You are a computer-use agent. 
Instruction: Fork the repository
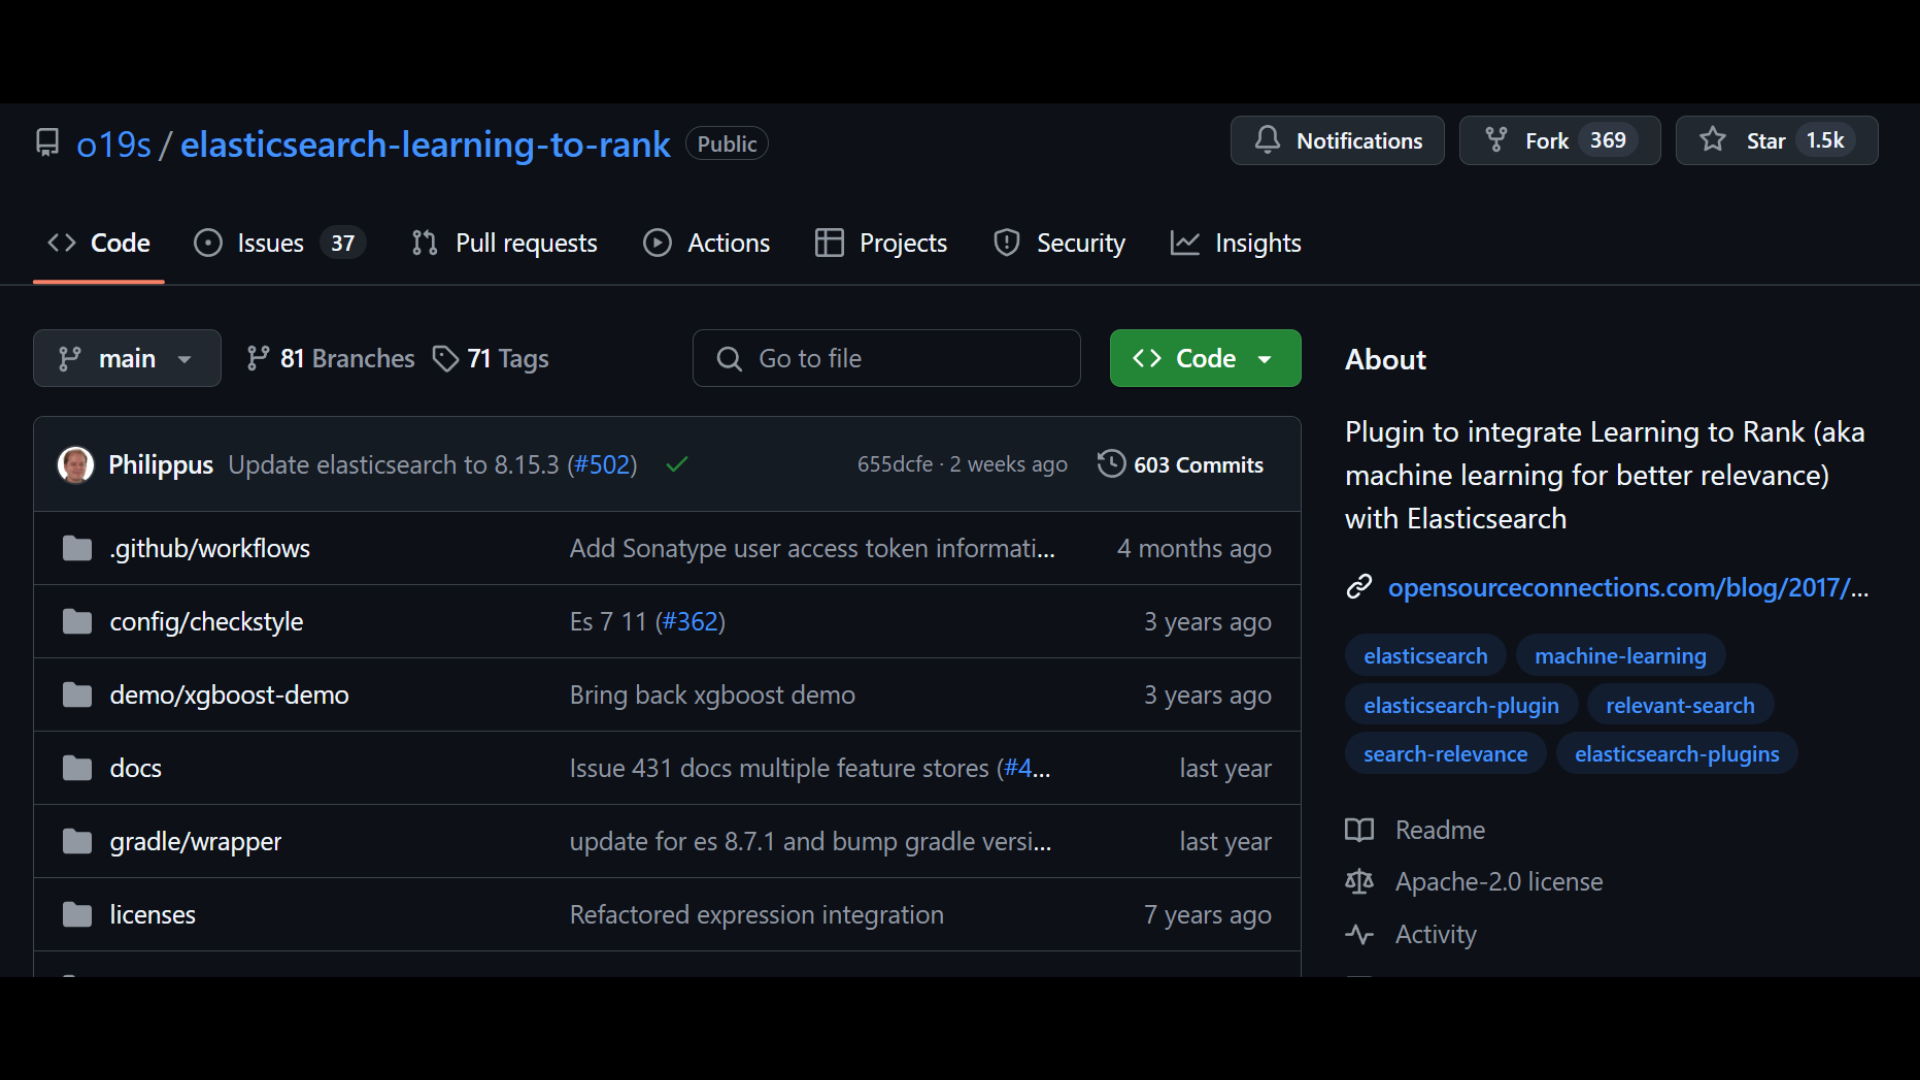pos(1560,140)
